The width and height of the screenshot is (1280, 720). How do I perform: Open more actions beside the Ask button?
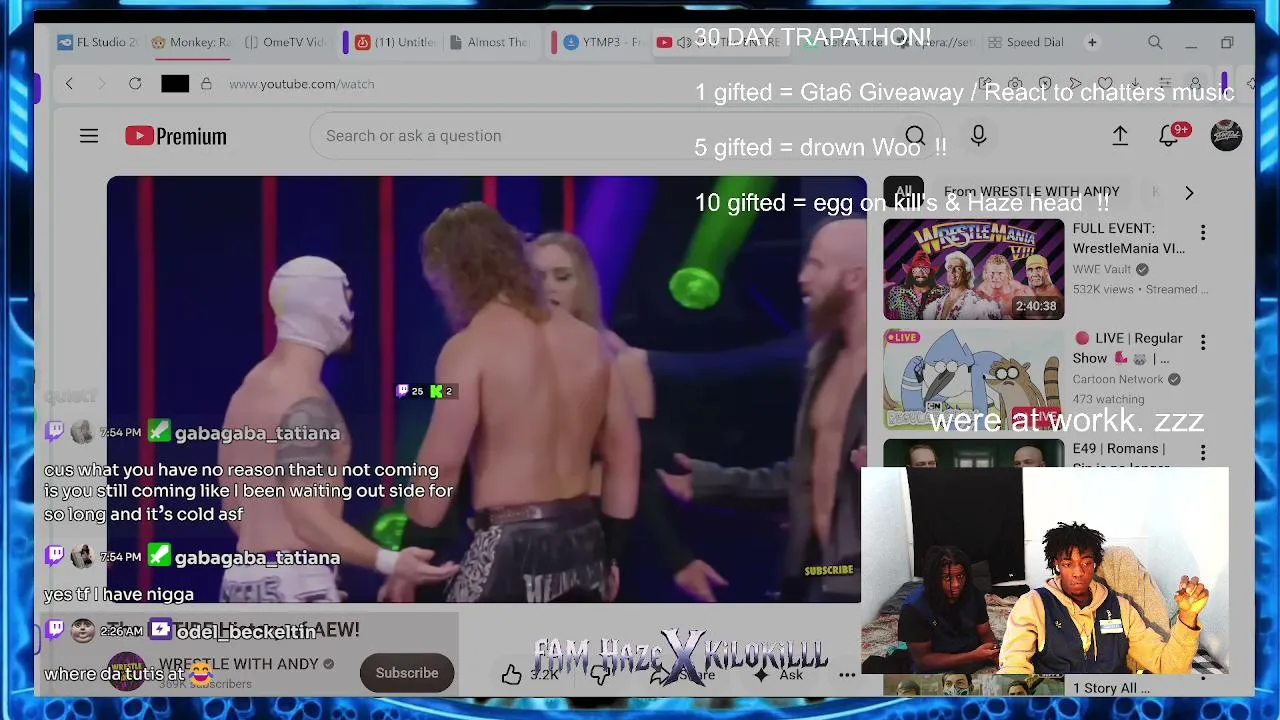(x=847, y=675)
